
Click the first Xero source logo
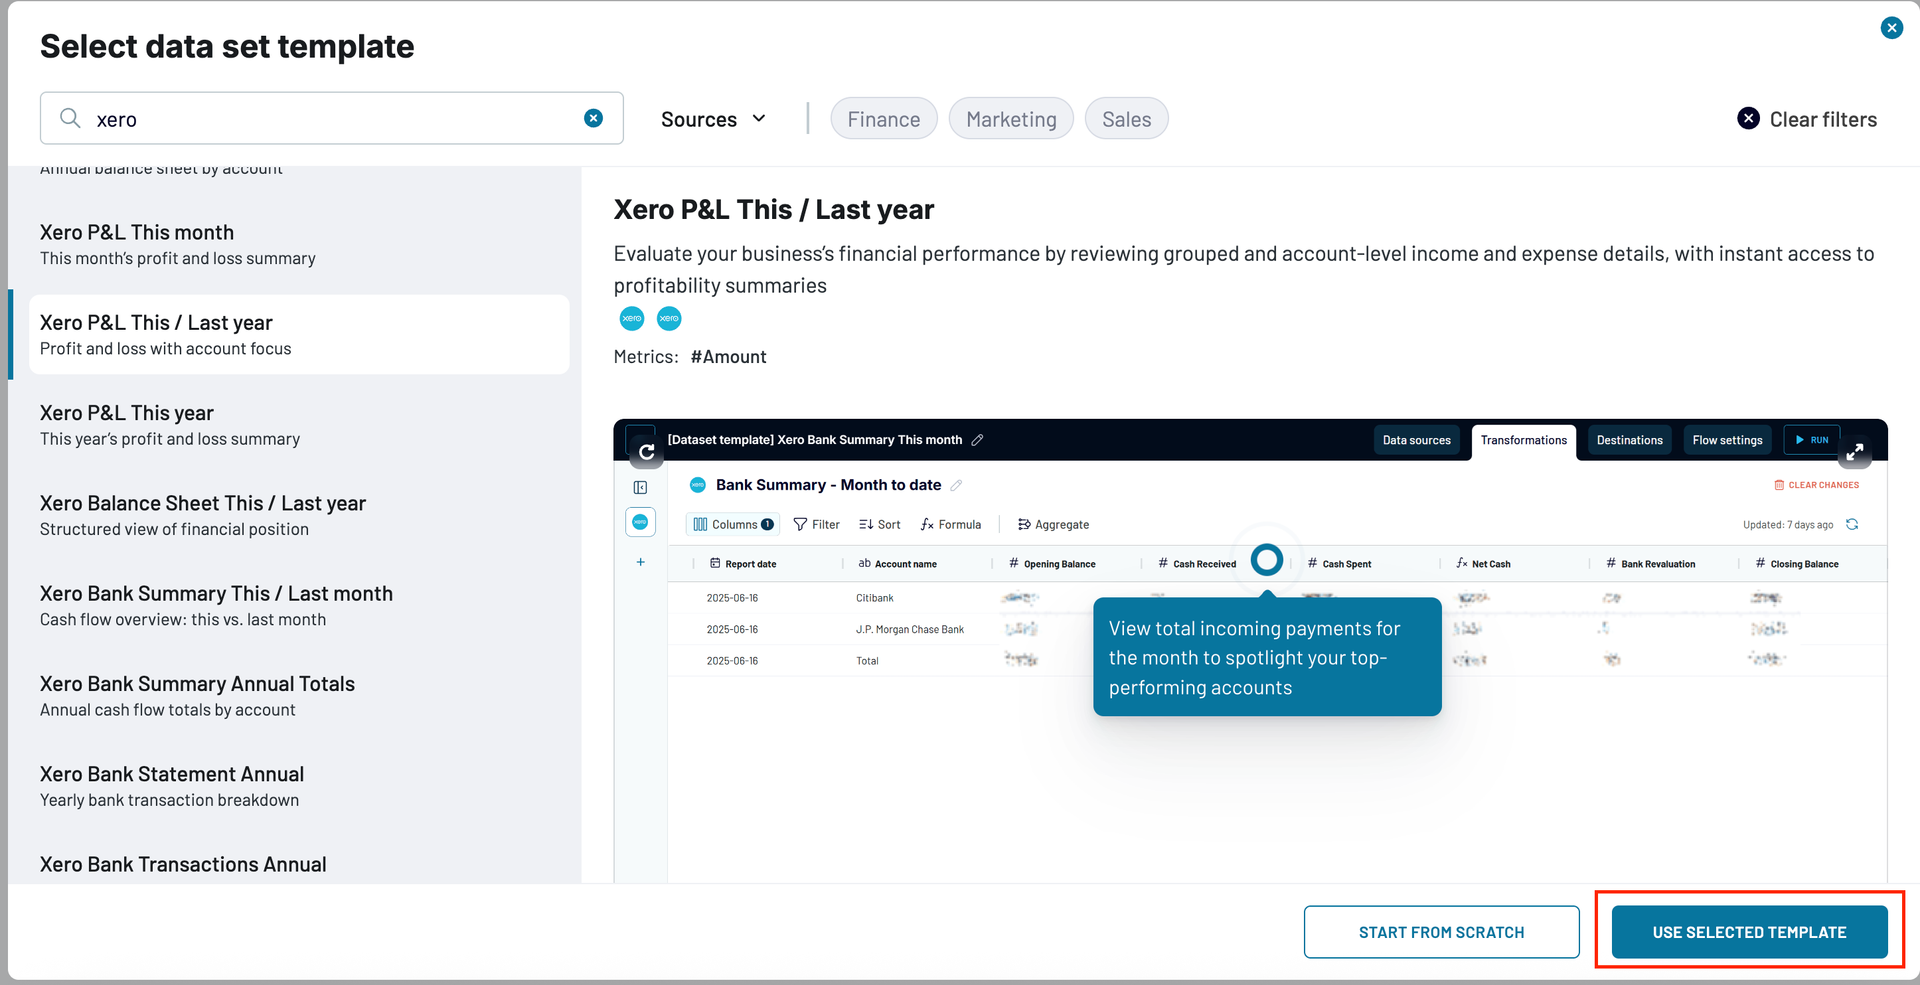[x=632, y=318]
